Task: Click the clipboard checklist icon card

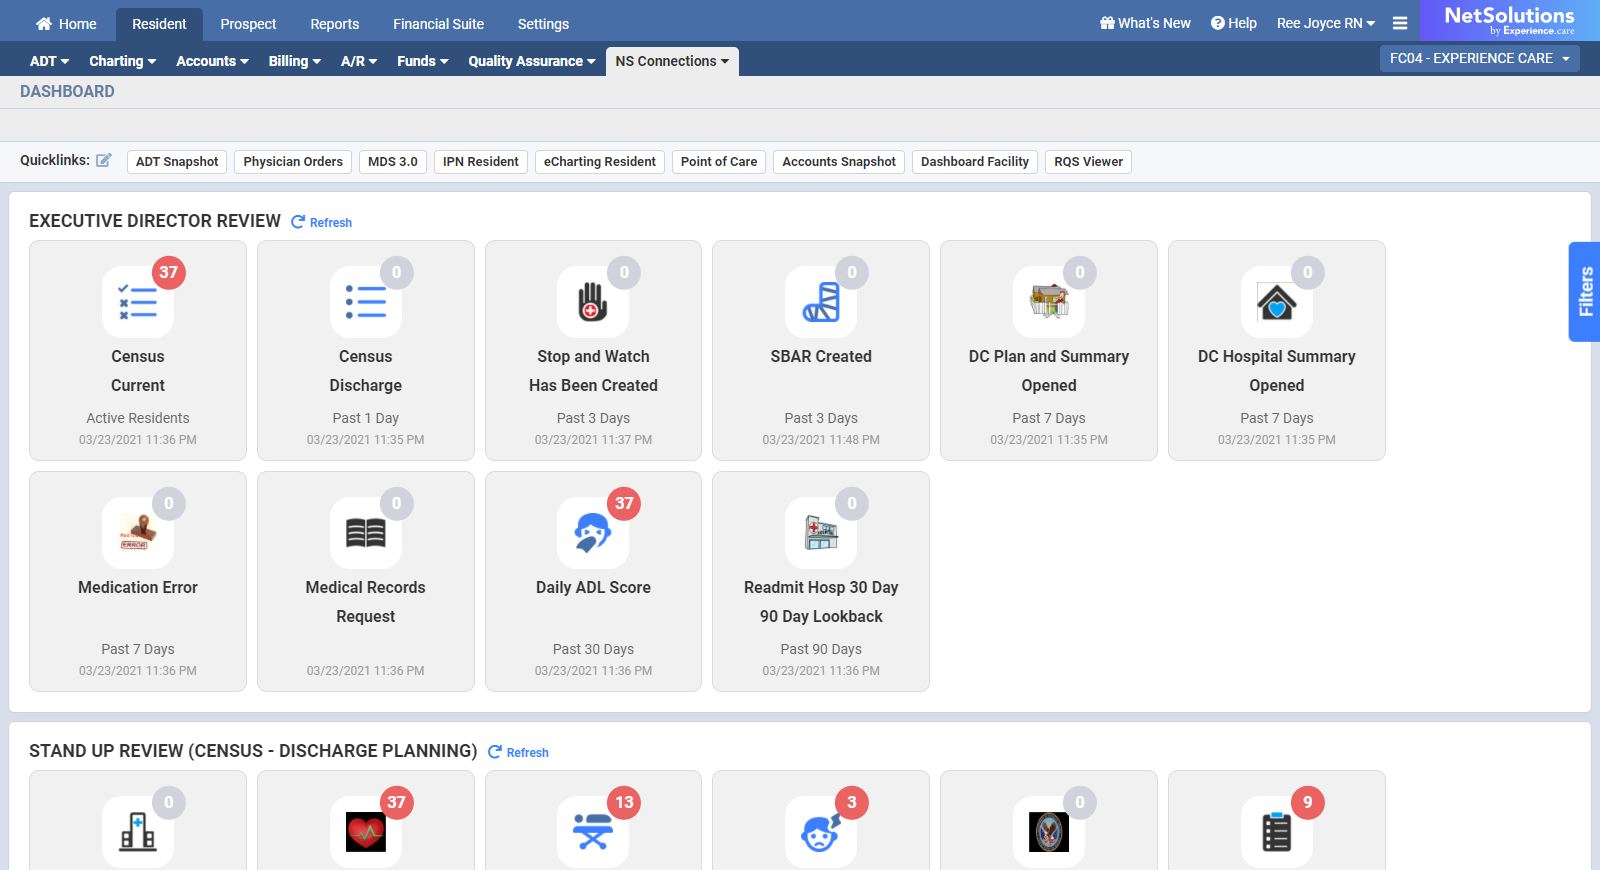Action: pos(1277,832)
